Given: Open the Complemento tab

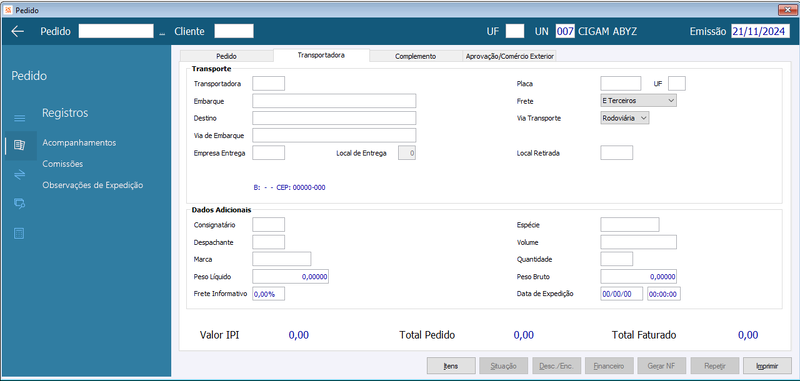Looking at the screenshot, I should (415, 56).
